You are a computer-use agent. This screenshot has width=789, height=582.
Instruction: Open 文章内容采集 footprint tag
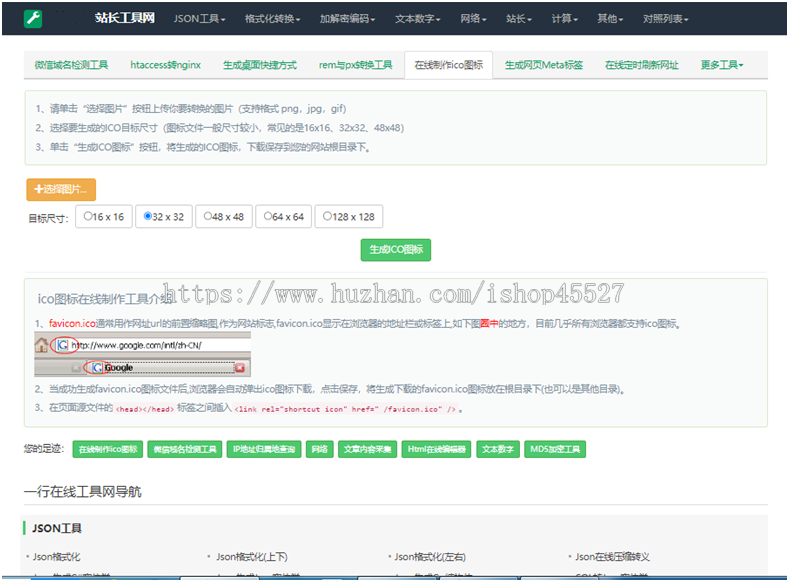[367, 449]
